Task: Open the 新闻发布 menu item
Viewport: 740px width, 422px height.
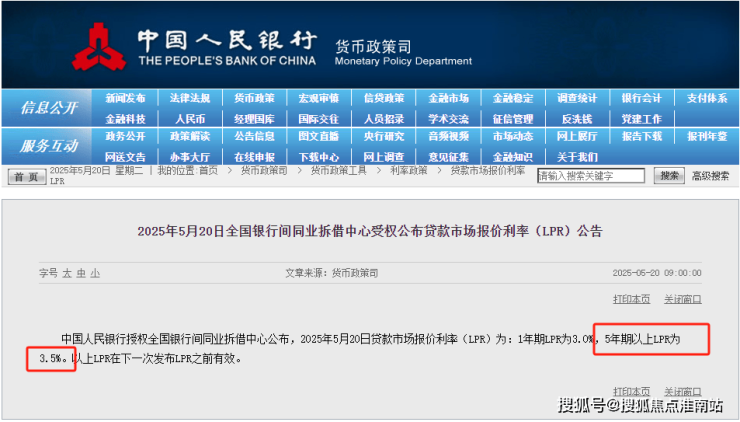Action: pyautogui.click(x=125, y=98)
